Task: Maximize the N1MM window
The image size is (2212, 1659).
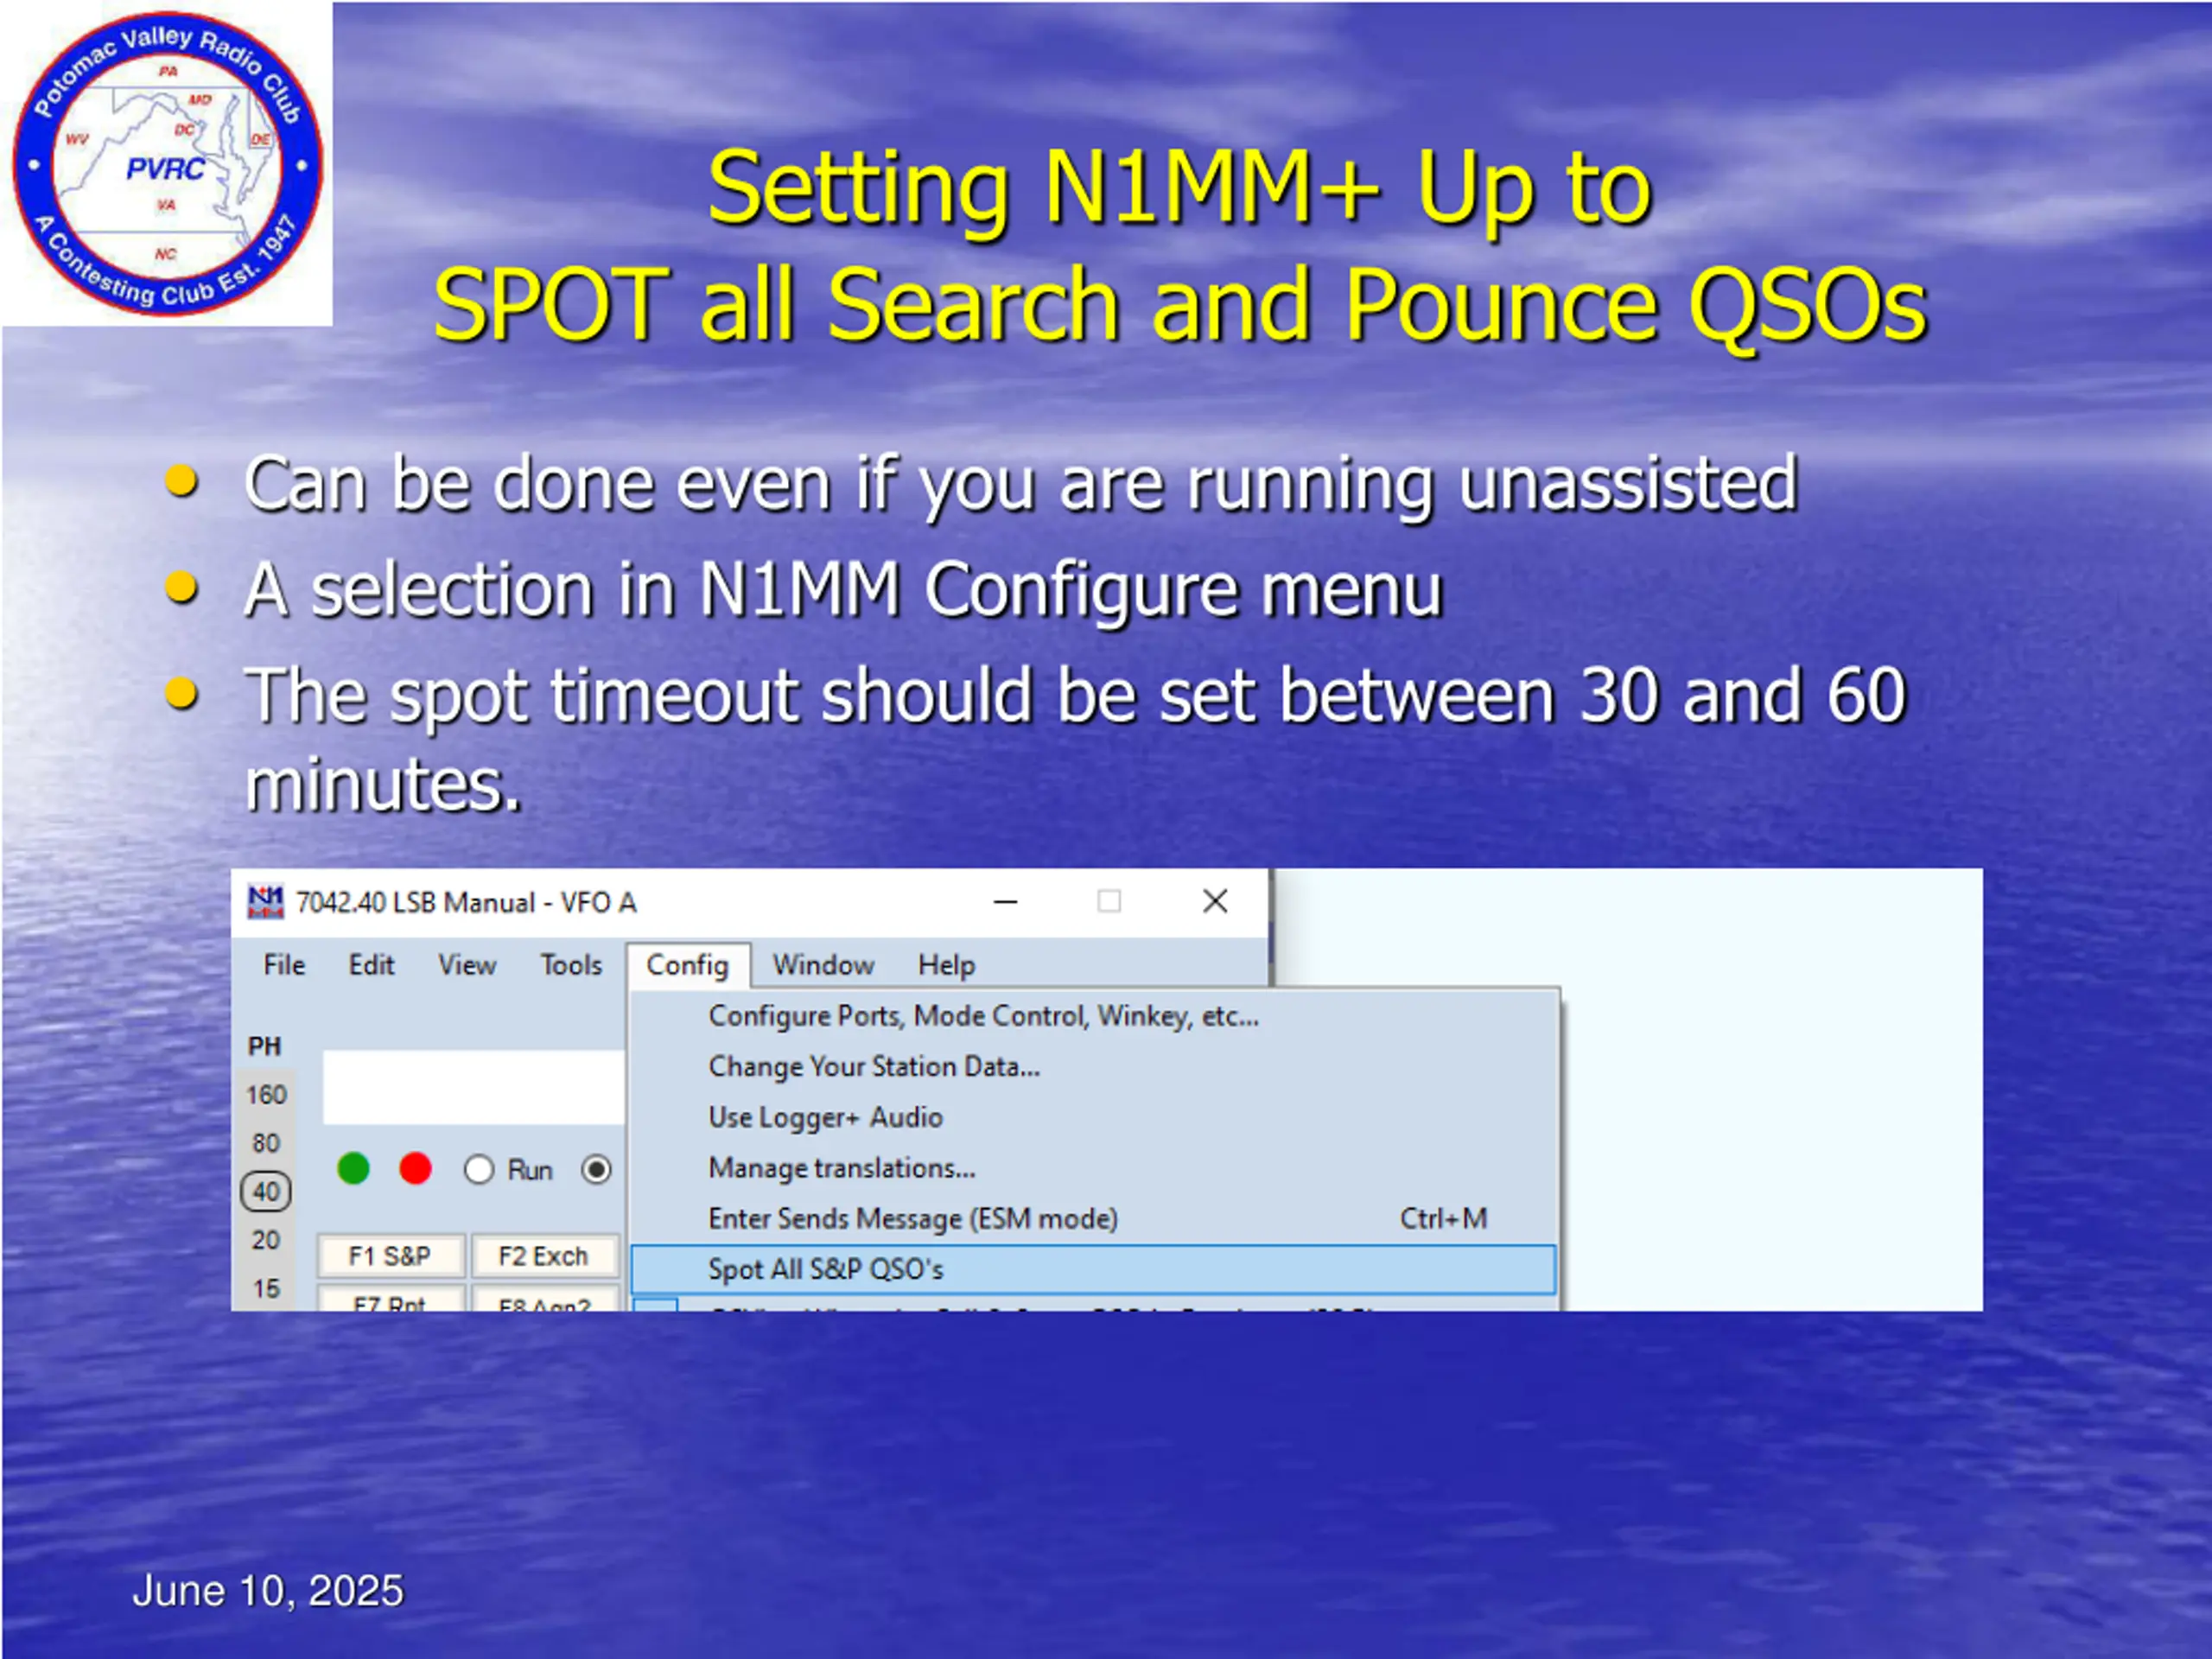Action: click(1109, 902)
